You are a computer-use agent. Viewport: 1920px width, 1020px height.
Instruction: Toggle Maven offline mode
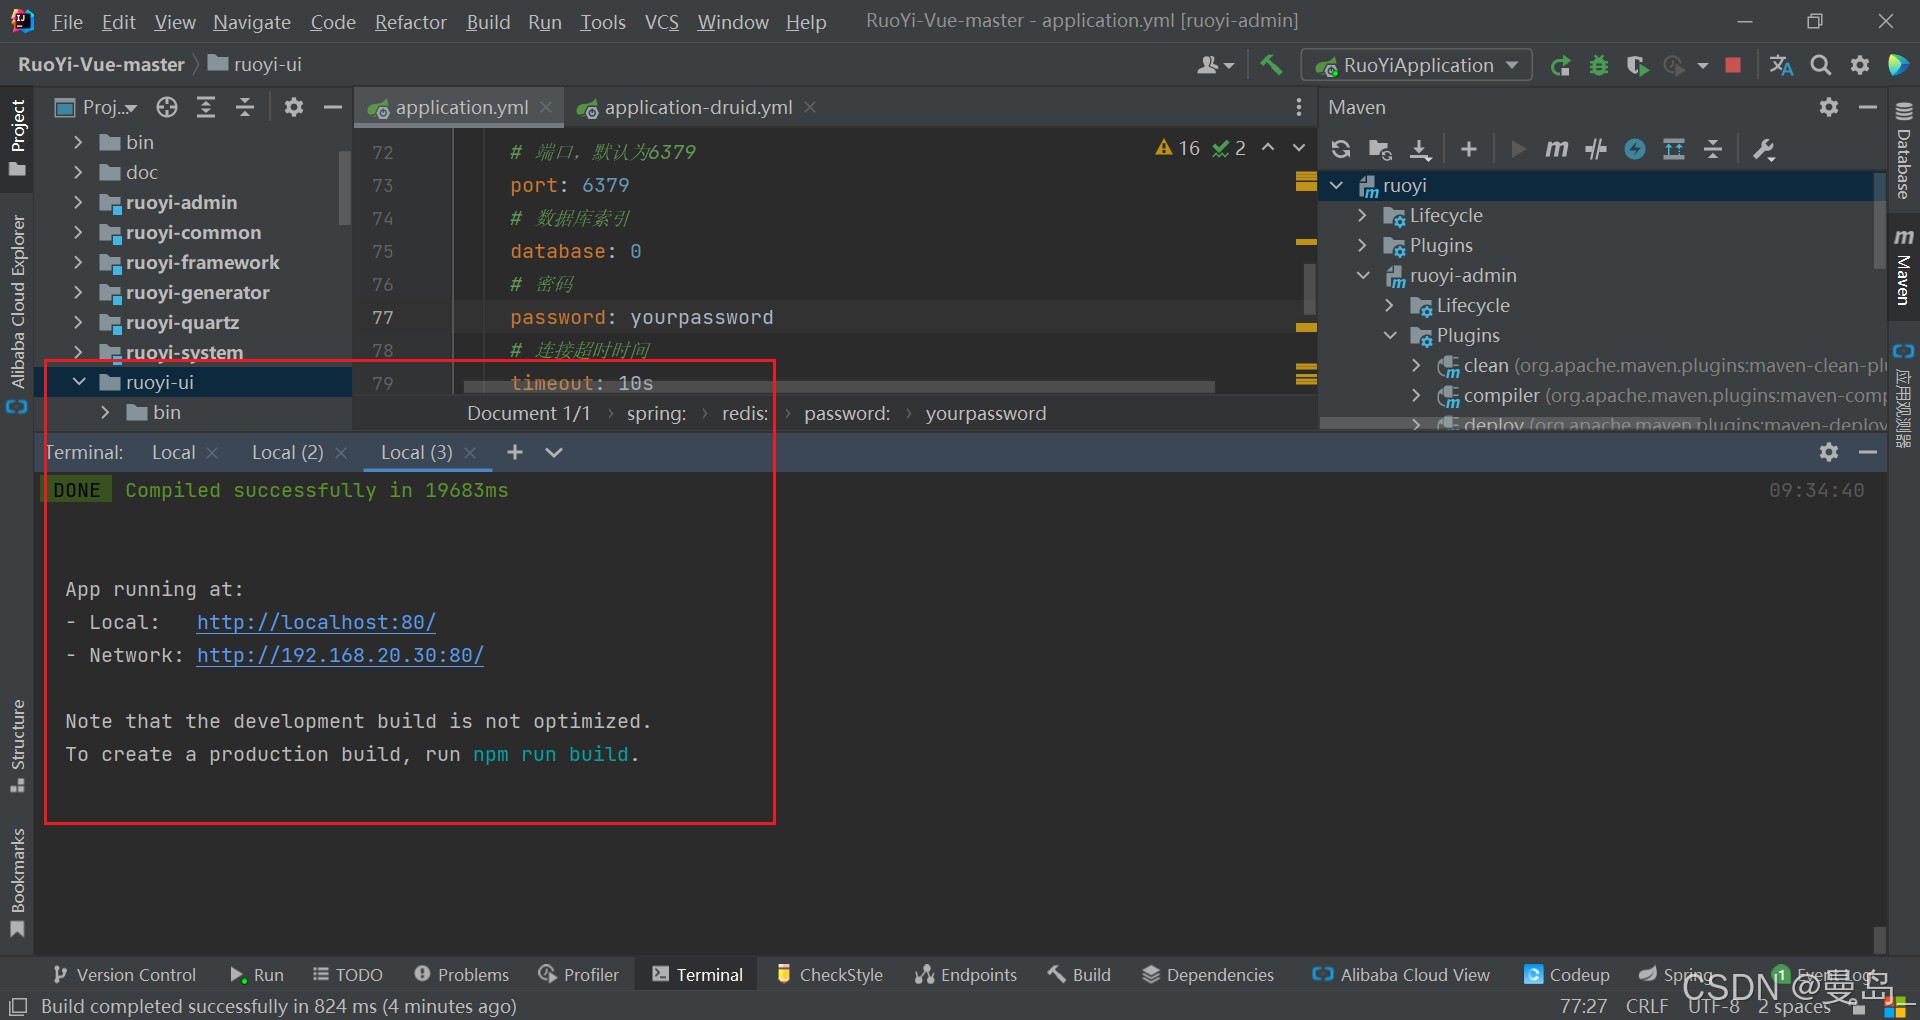[1596, 149]
